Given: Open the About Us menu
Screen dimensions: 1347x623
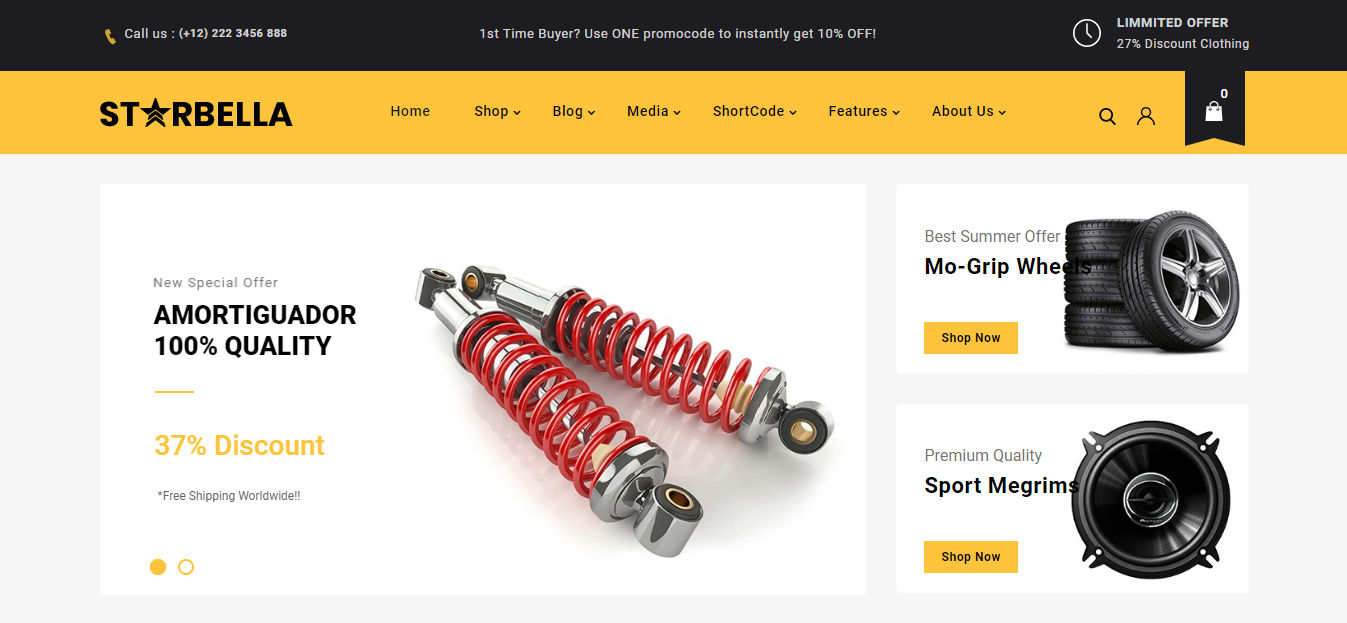Looking at the screenshot, I should click(x=968, y=111).
